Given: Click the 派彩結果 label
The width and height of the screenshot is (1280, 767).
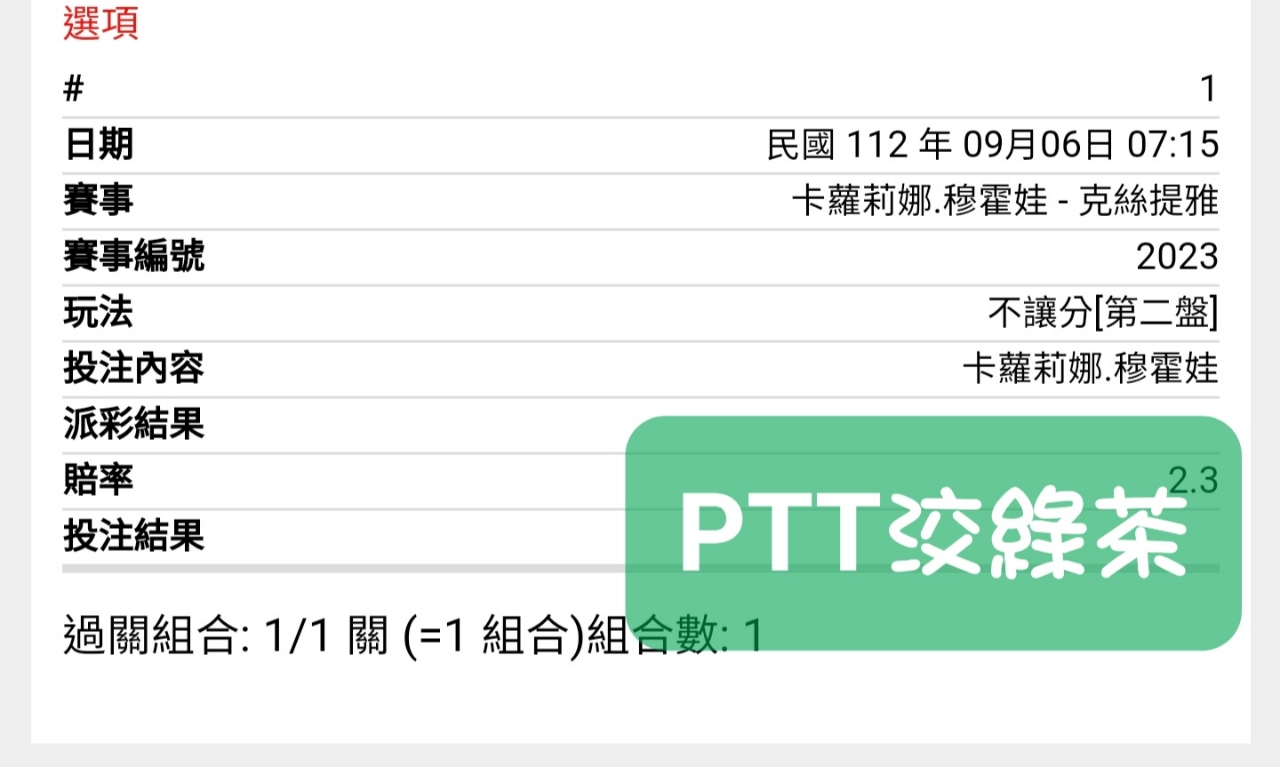Looking at the screenshot, I should click(133, 425).
